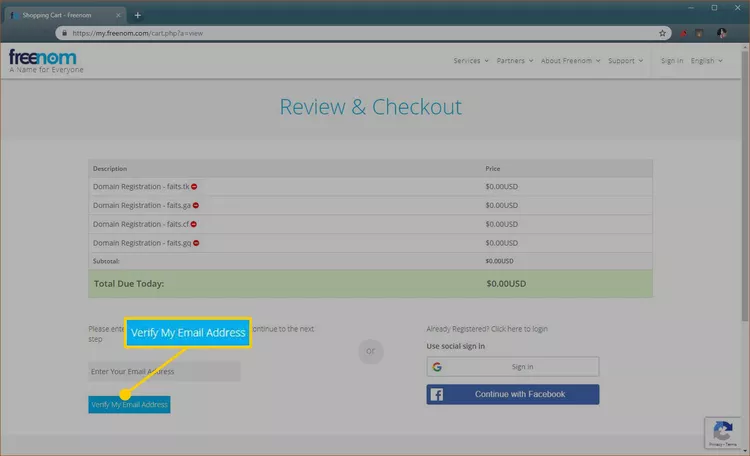Open the Support dropdown menu
This screenshot has width=750, height=456.
626,61
